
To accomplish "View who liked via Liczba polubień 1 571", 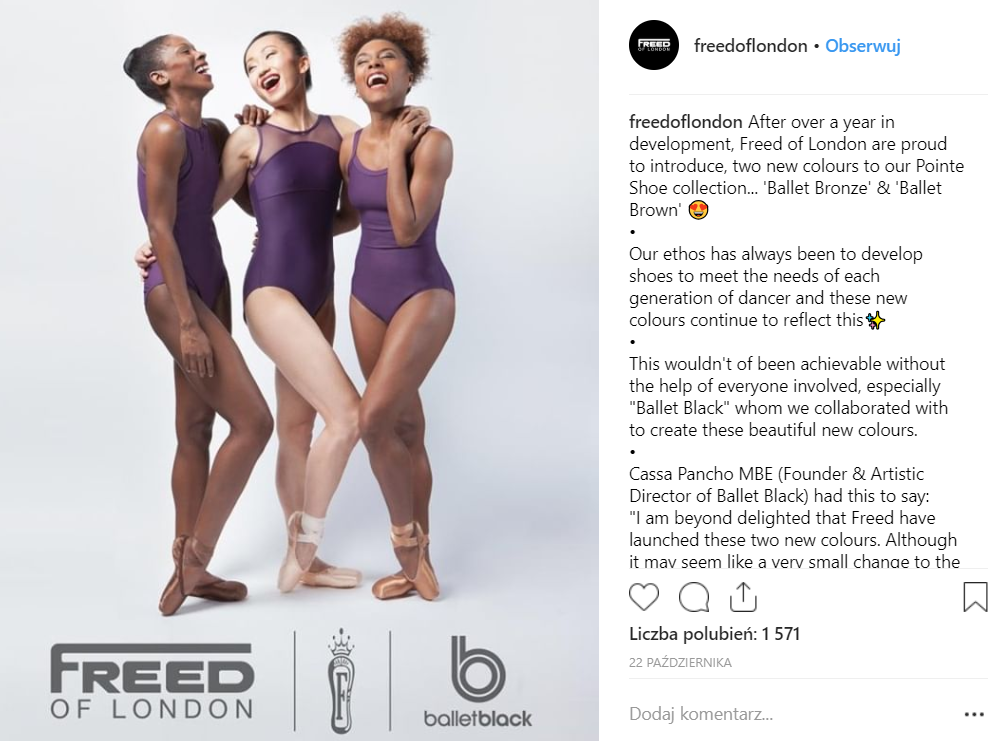I will coord(714,634).
